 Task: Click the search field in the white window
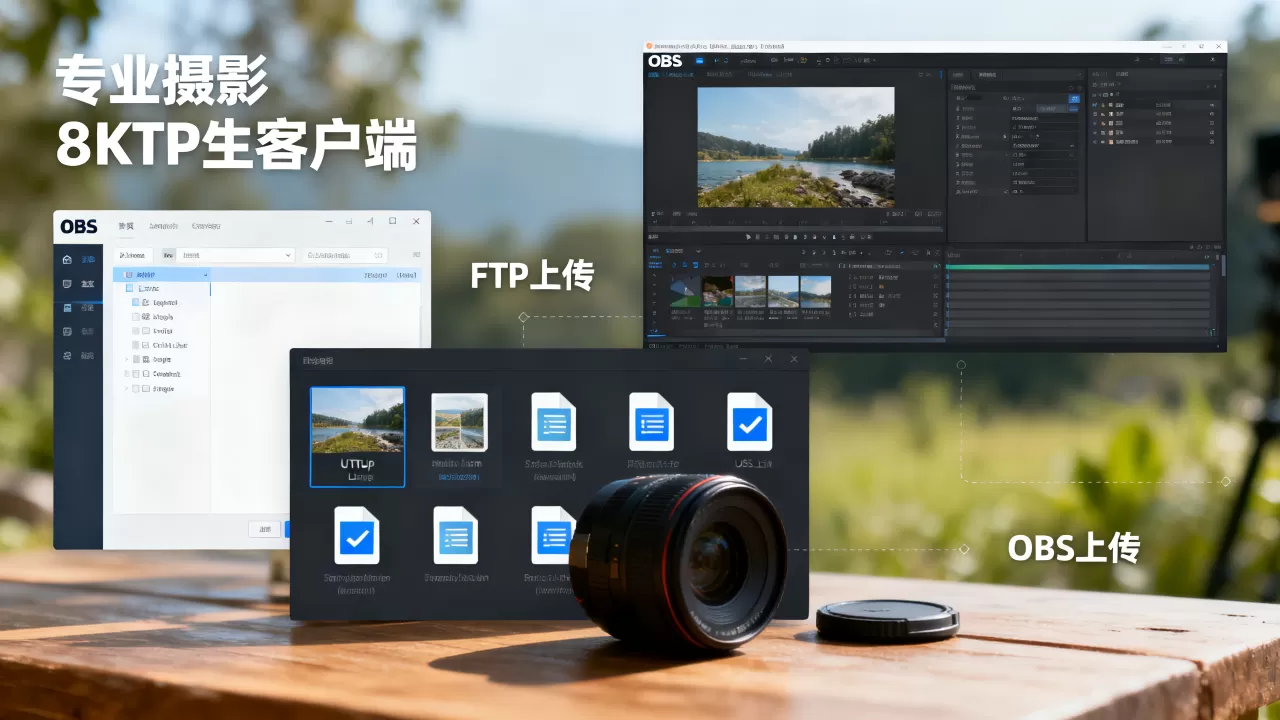tap(344, 256)
